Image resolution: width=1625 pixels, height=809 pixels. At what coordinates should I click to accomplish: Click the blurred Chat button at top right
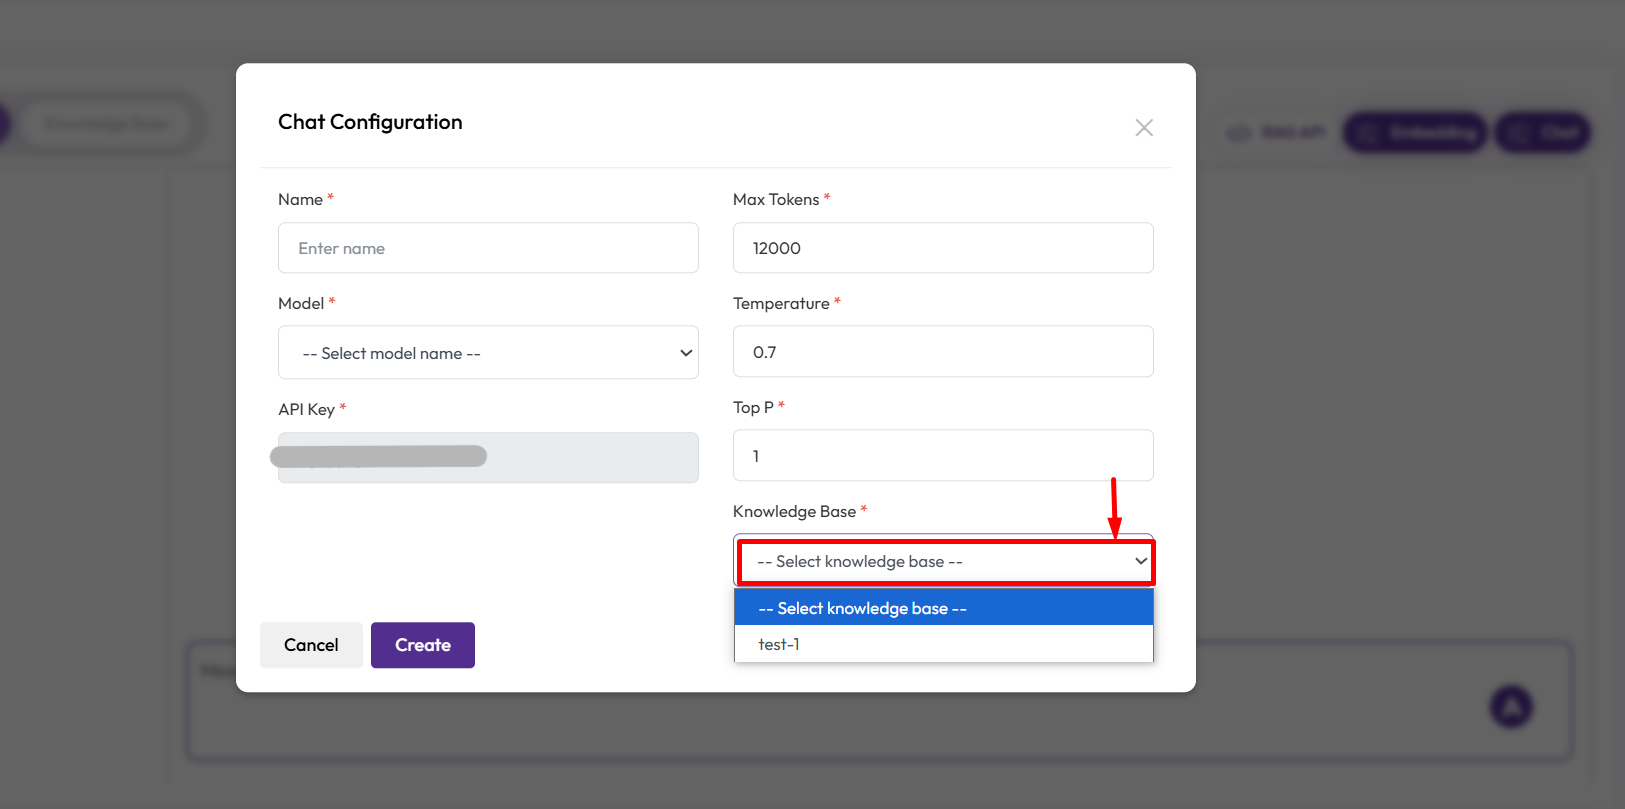[1542, 132]
